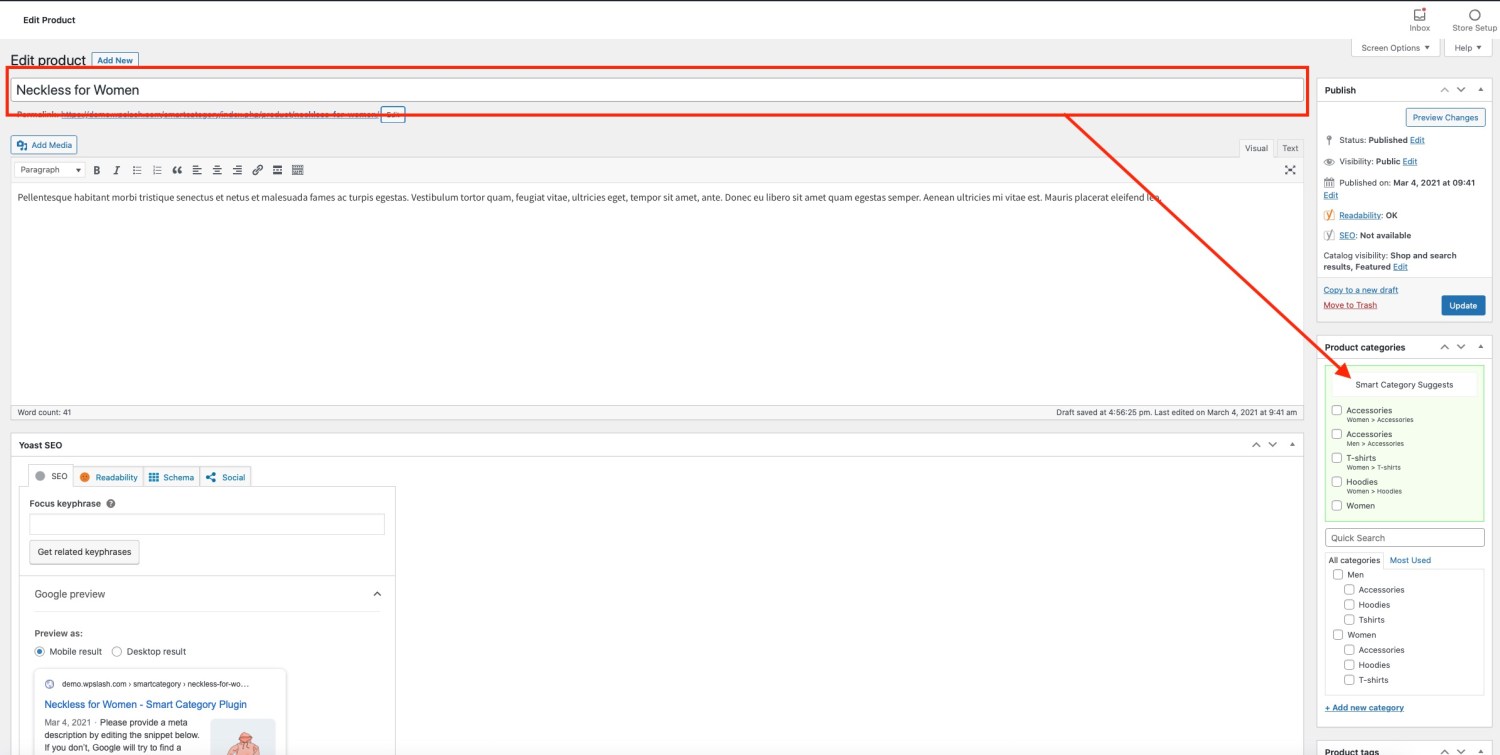This screenshot has height=755, width=1500.
Task: Insert a link in the editor
Action: tap(259, 170)
